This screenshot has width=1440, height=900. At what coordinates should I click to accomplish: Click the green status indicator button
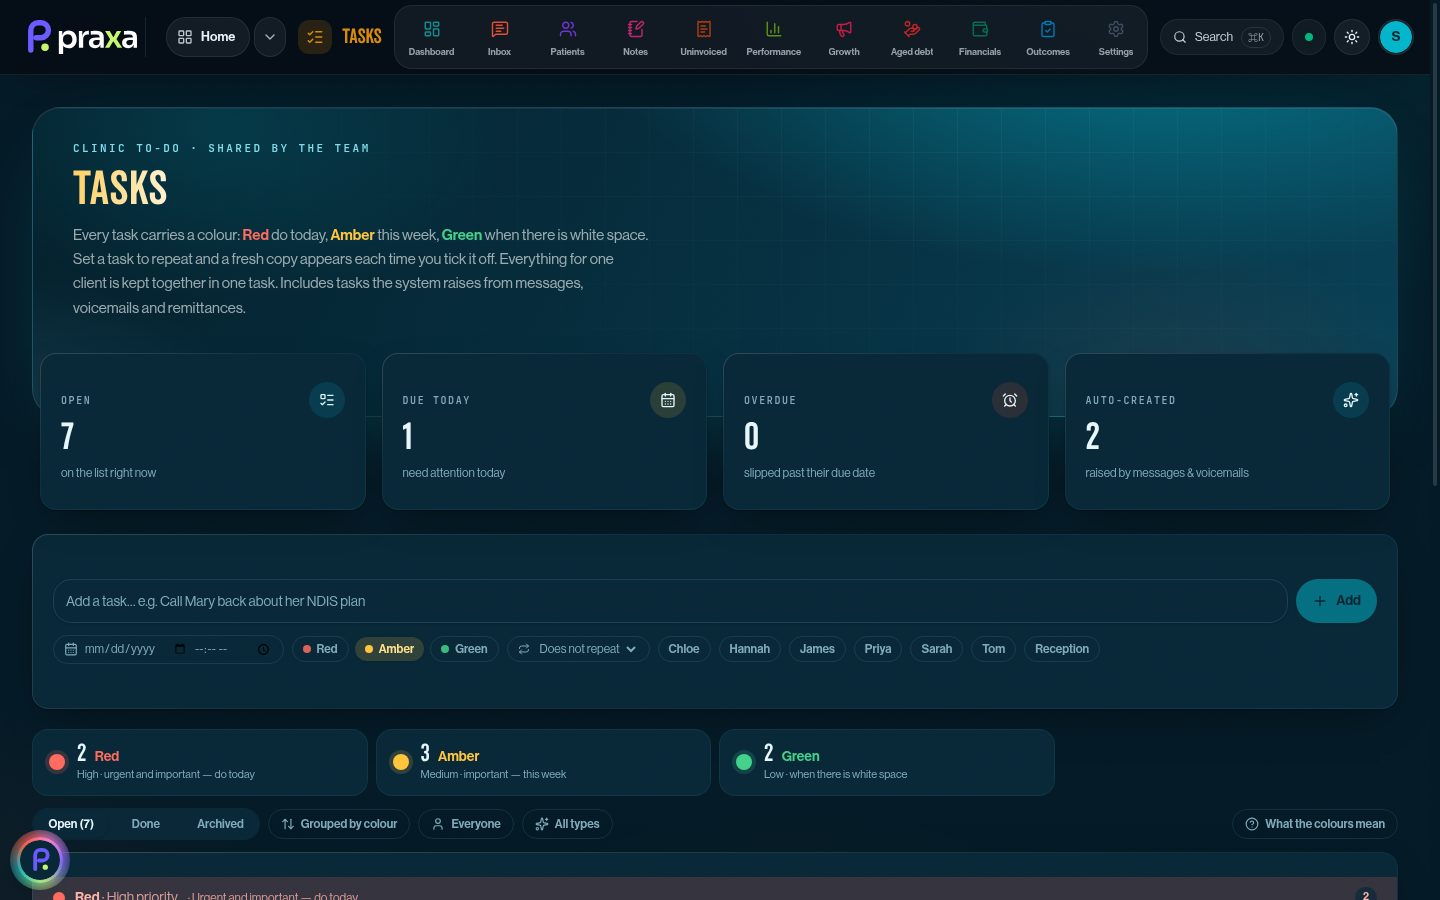coord(1309,37)
